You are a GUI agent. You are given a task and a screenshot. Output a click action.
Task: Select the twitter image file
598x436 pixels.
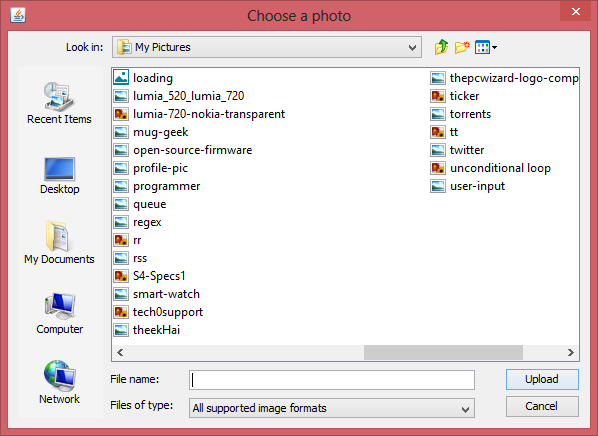pyautogui.click(x=457, y=150)
